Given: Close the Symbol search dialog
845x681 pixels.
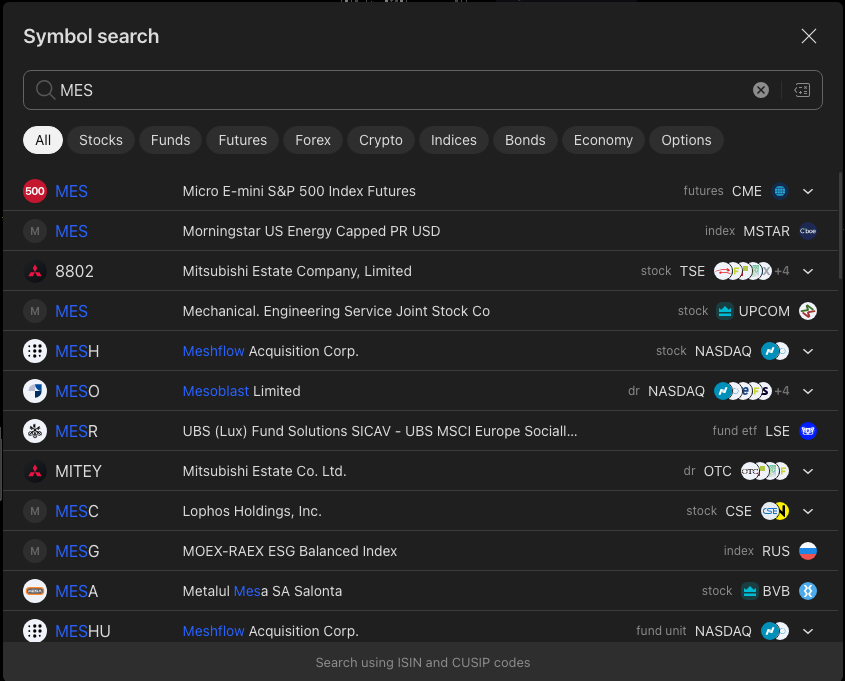Looking at the screenshot, I should coord(808,36).
